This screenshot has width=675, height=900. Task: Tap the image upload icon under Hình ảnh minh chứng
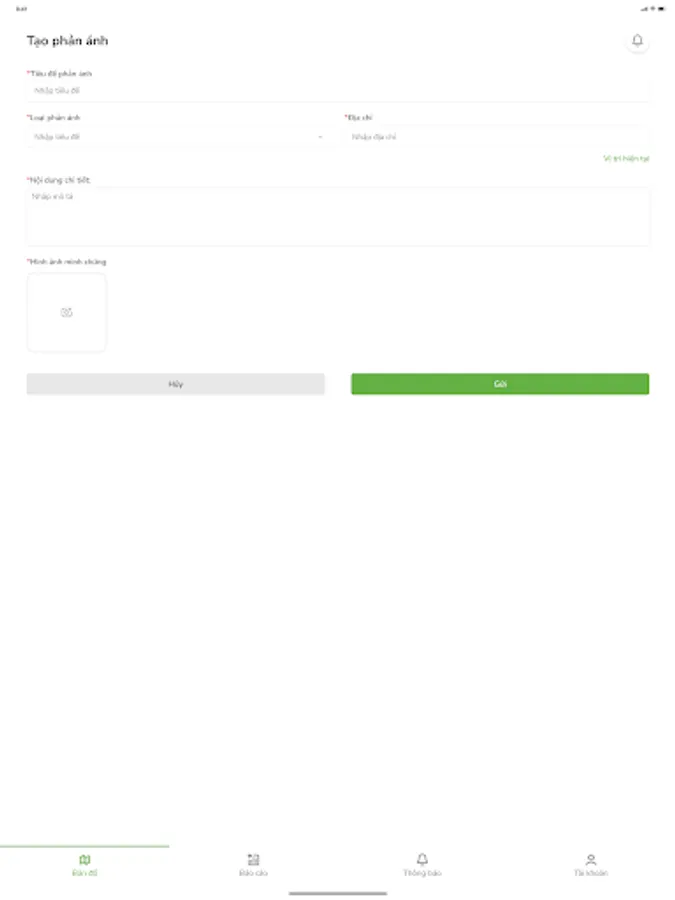[x=67, y=311]
